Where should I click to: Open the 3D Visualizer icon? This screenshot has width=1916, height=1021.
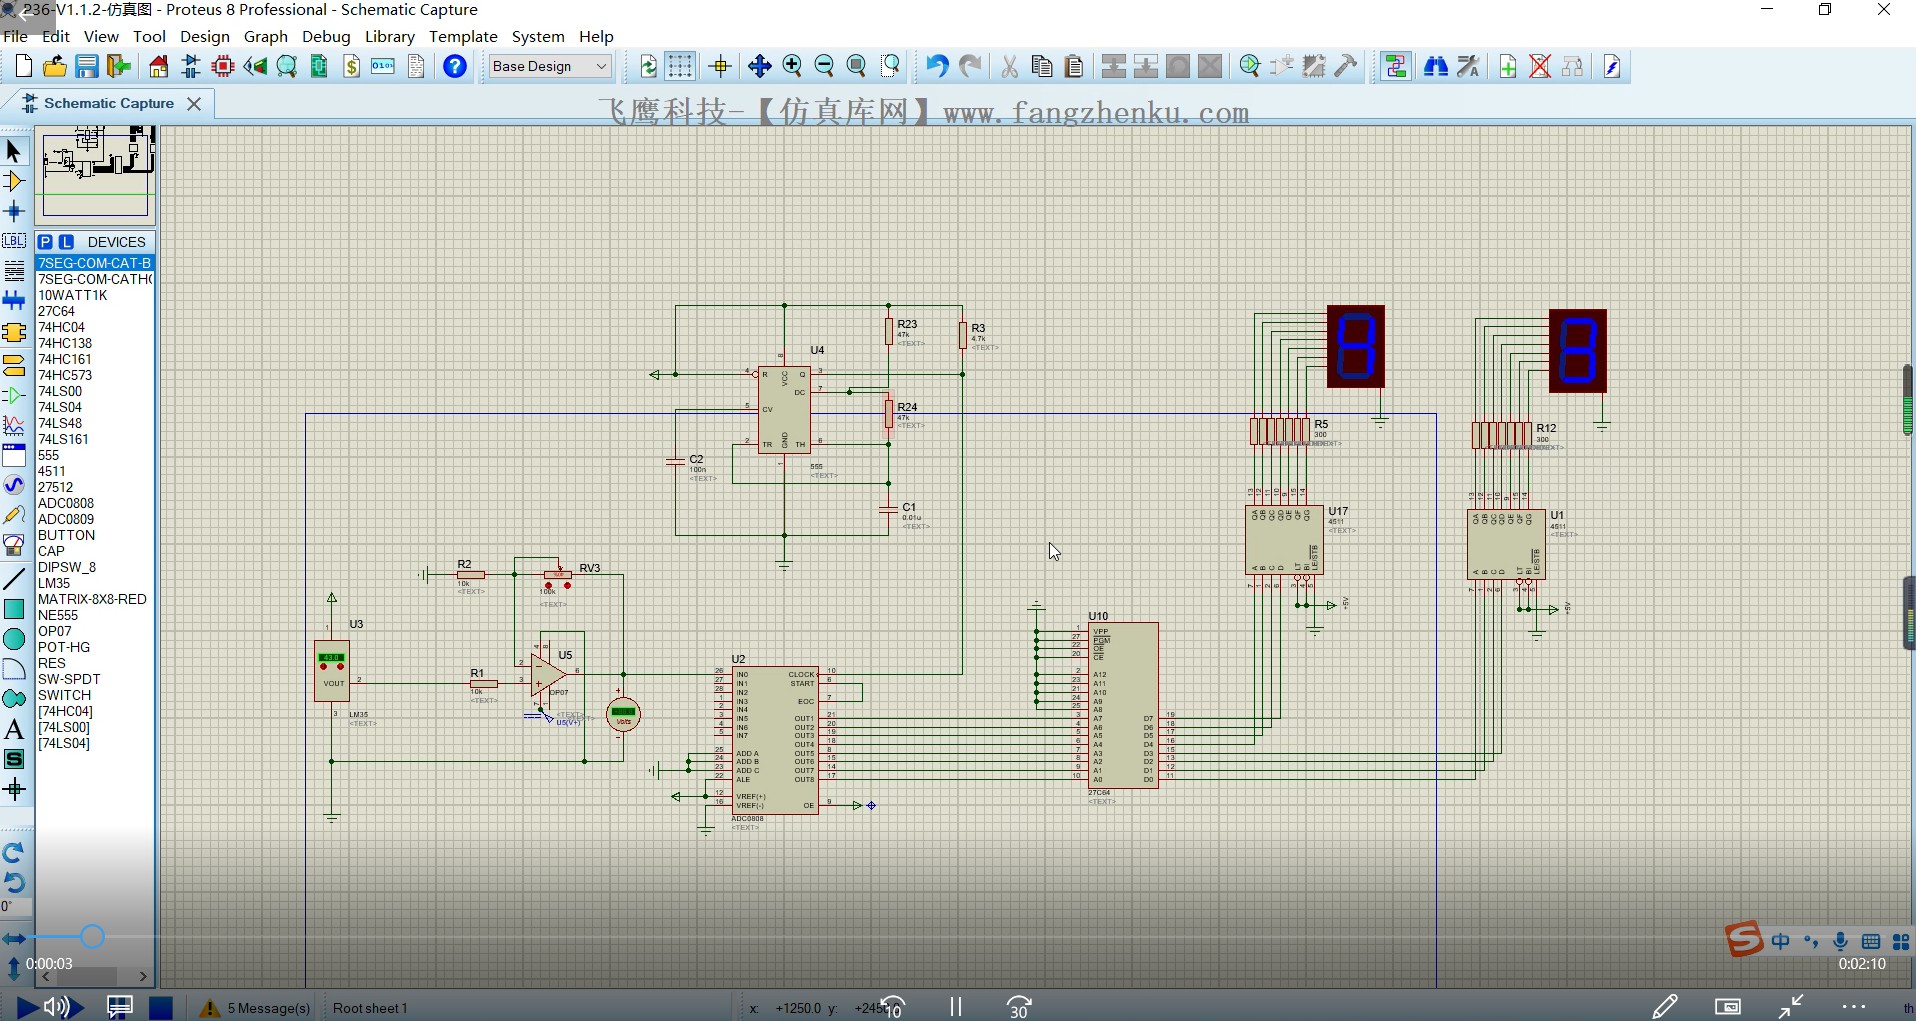[255, 67]
